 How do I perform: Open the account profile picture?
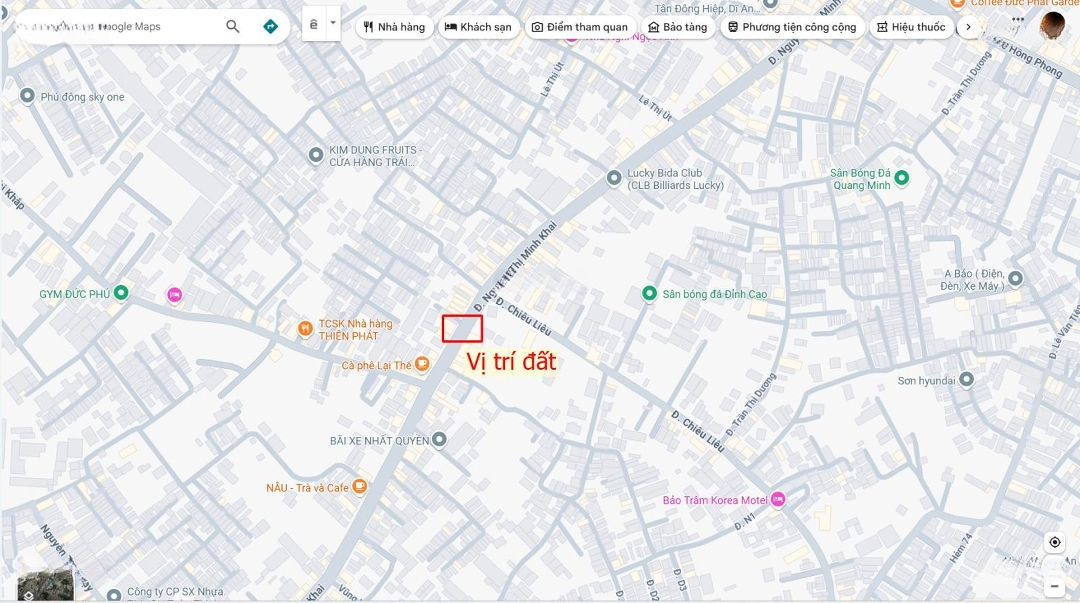(1052, 25)
